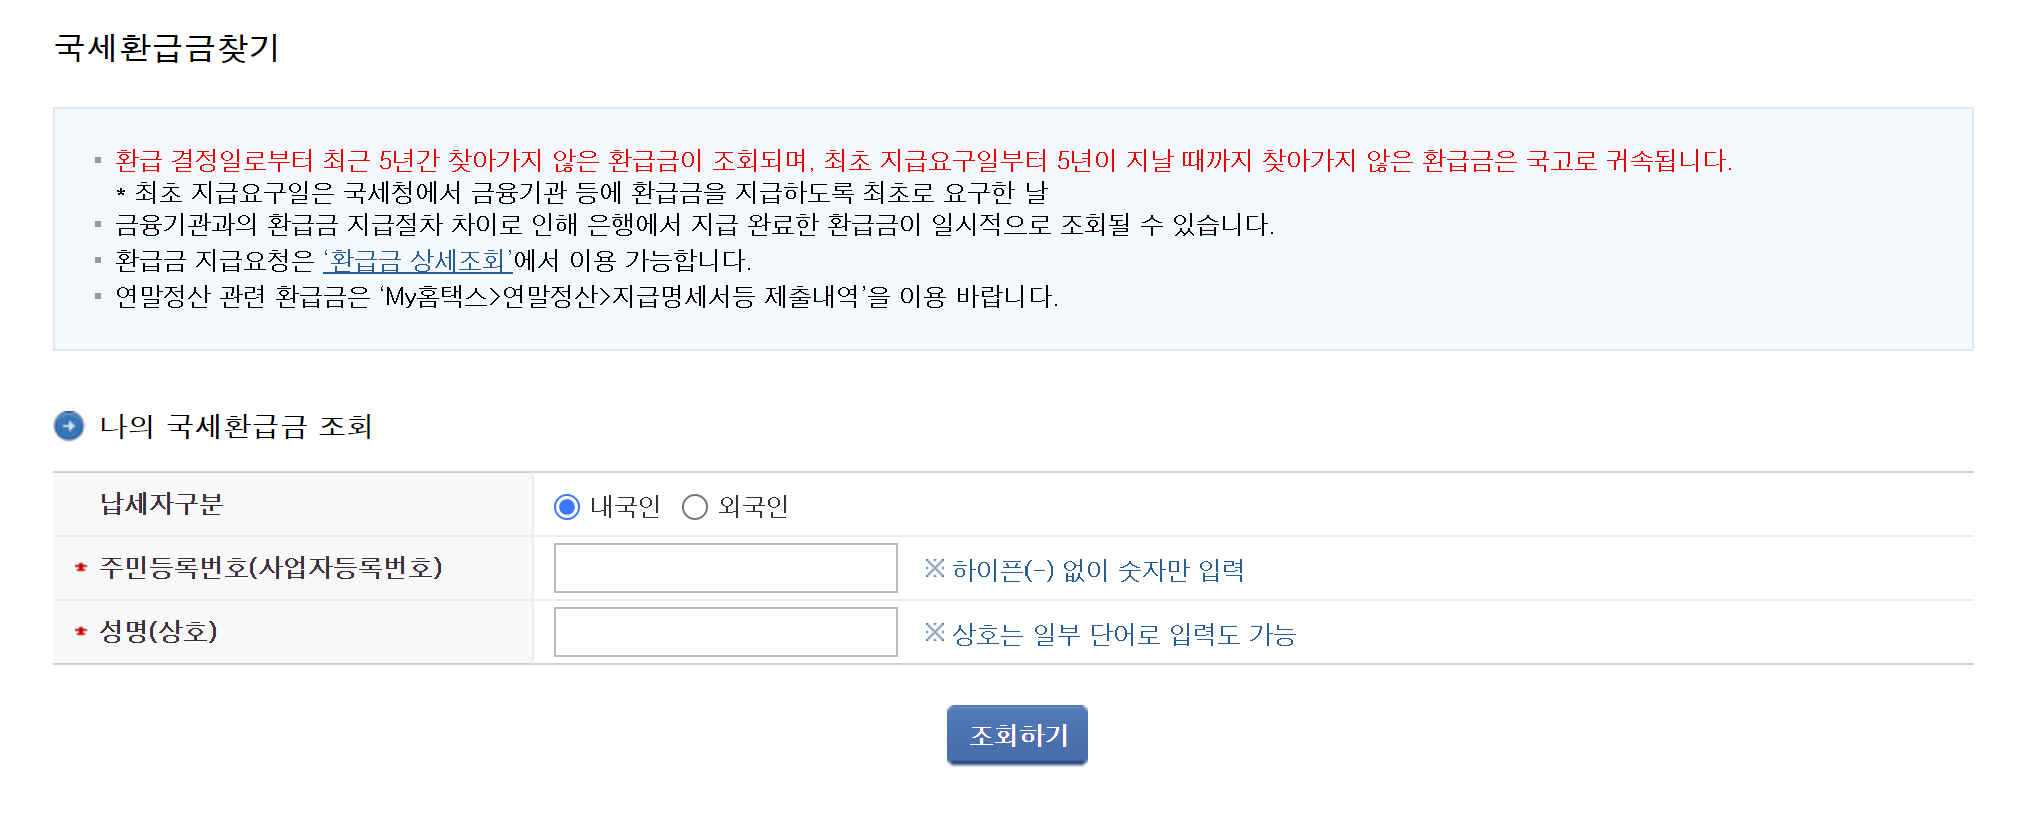Click inside the 성명(상호) input field
Screen dimensions: 2044x830
point(725,632)
